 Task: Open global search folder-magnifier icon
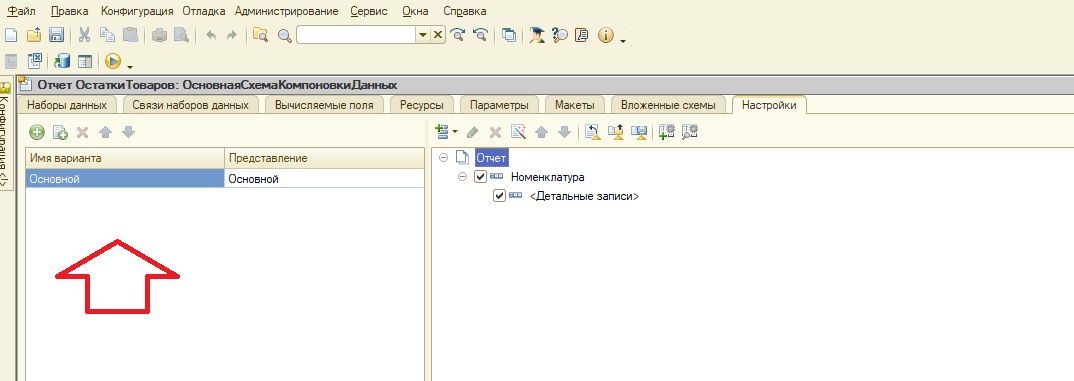[260, 36]
